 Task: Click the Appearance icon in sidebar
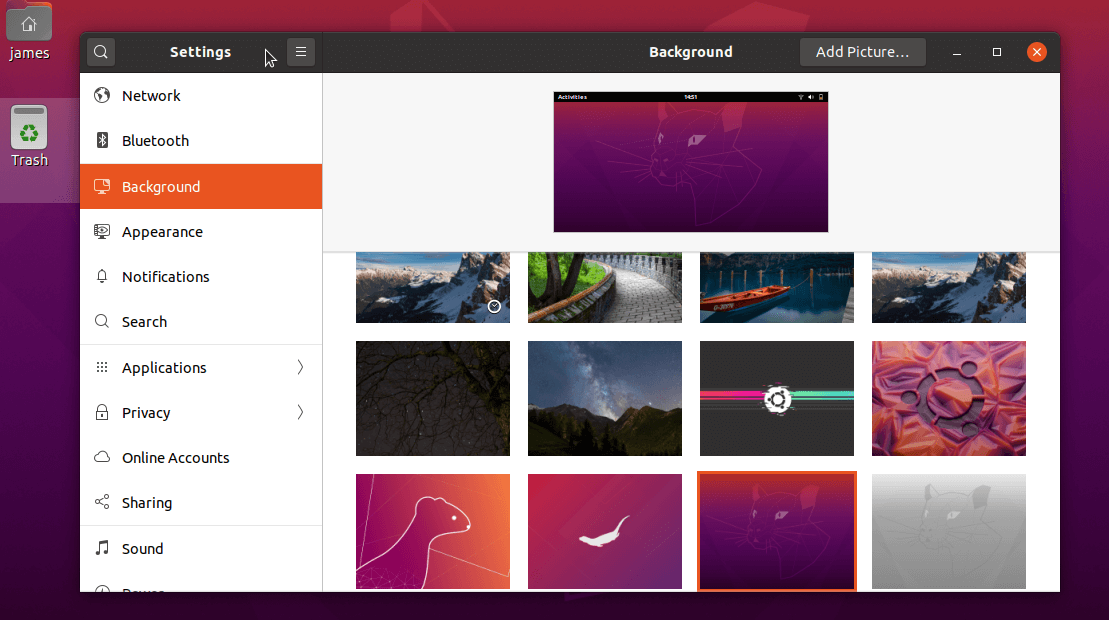click(x=102, y=231)
